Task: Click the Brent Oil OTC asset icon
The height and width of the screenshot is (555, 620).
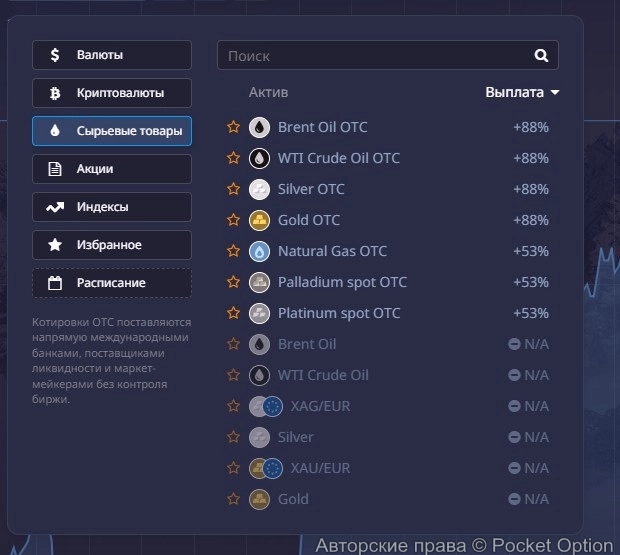Action: click(x=259, y=127)
